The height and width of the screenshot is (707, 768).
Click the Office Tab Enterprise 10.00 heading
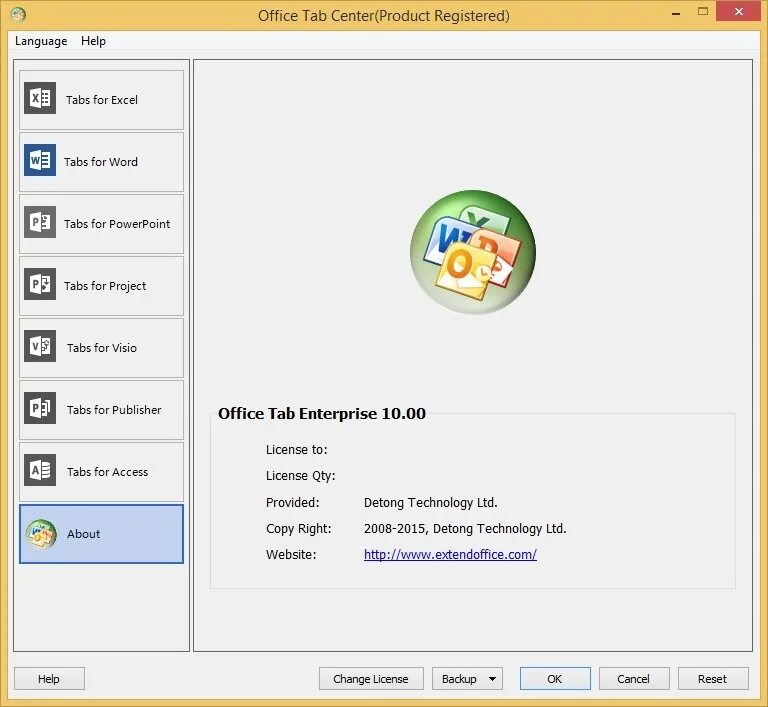(x=322, y=414)
